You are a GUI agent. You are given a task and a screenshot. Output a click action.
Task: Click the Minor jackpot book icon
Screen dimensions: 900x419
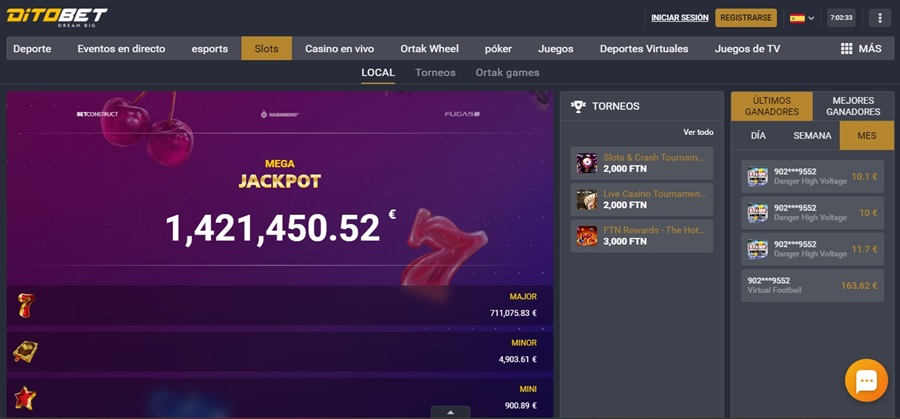(25, 351)
